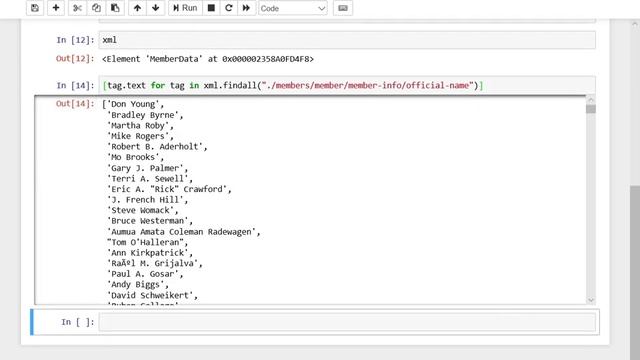Click 'Terri A. Sewell' in the output
Screen dimensions: 640x360
[x=147, y=179]
